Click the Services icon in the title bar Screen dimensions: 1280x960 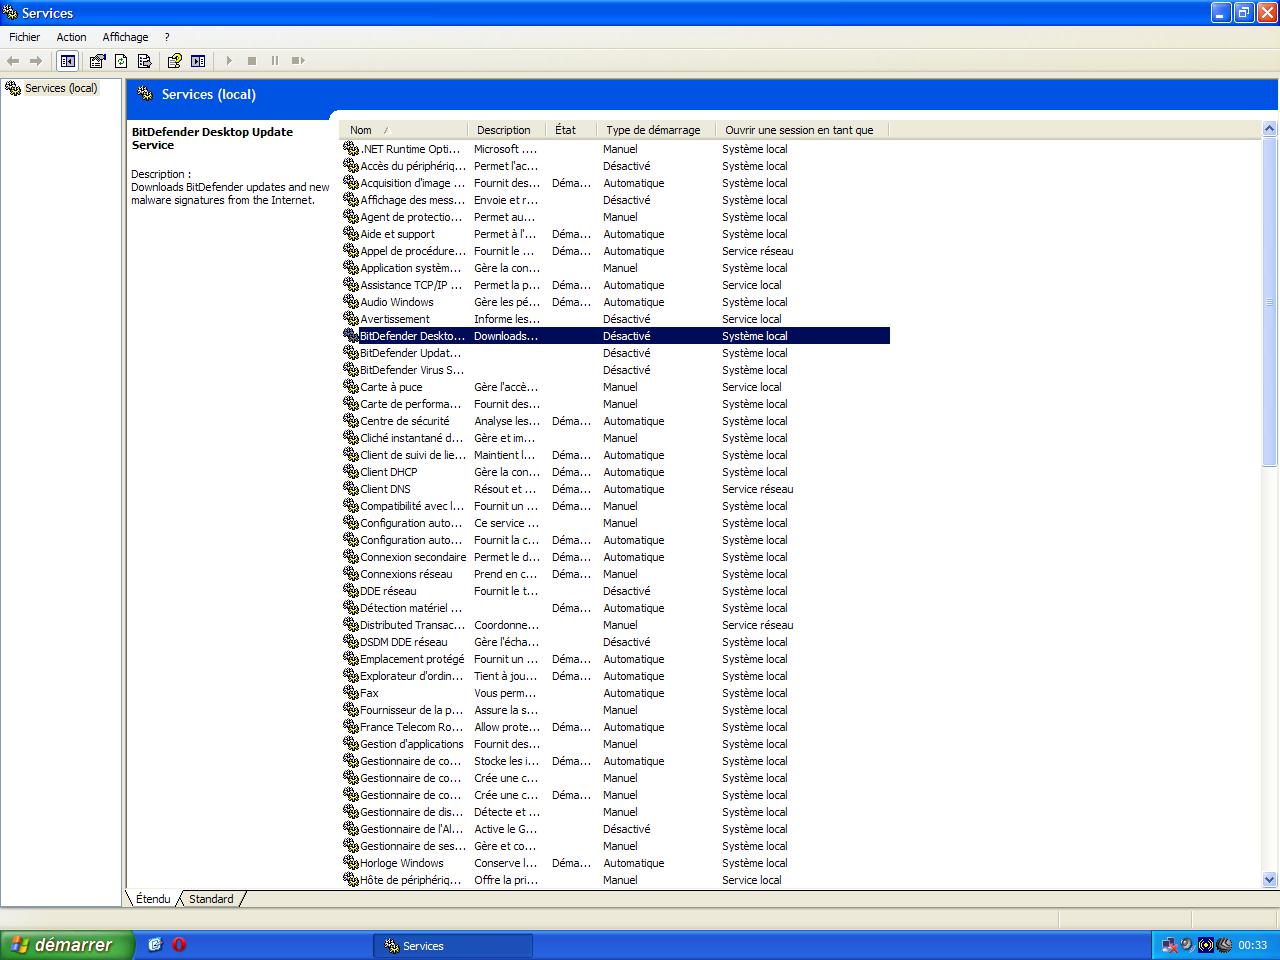click(10, 13)
